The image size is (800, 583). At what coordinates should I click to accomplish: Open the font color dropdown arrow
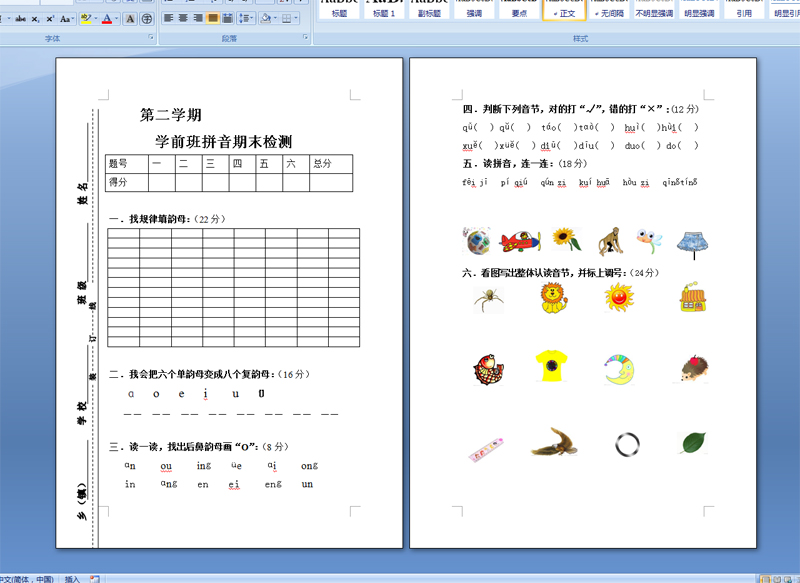117,19
